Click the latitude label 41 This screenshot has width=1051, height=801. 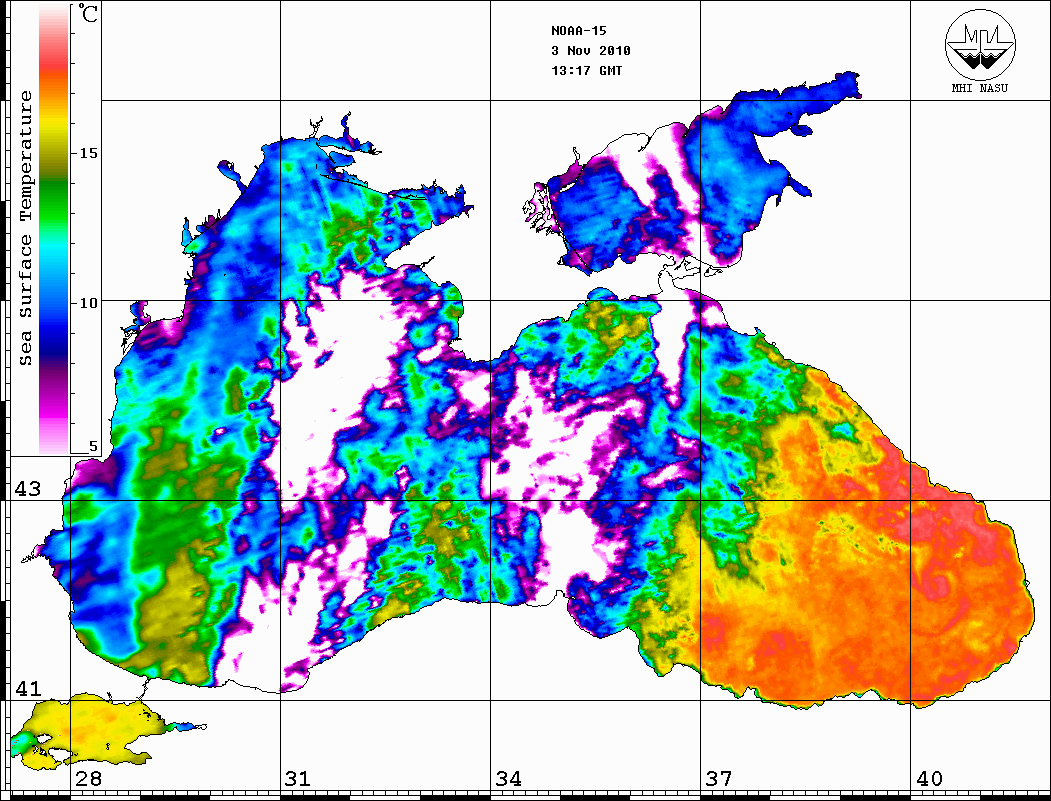(x=28, y=688)
